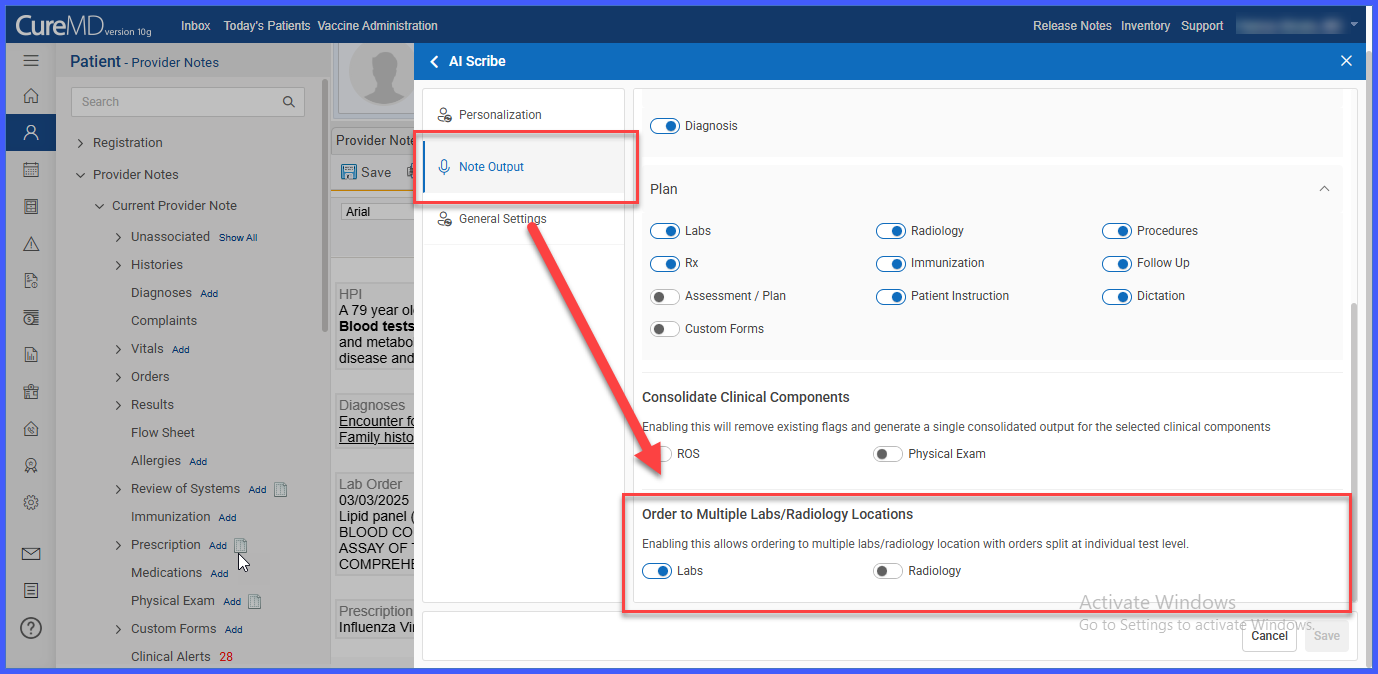
Task: Open the mail envelope icon
Action: tap(31, 554)
